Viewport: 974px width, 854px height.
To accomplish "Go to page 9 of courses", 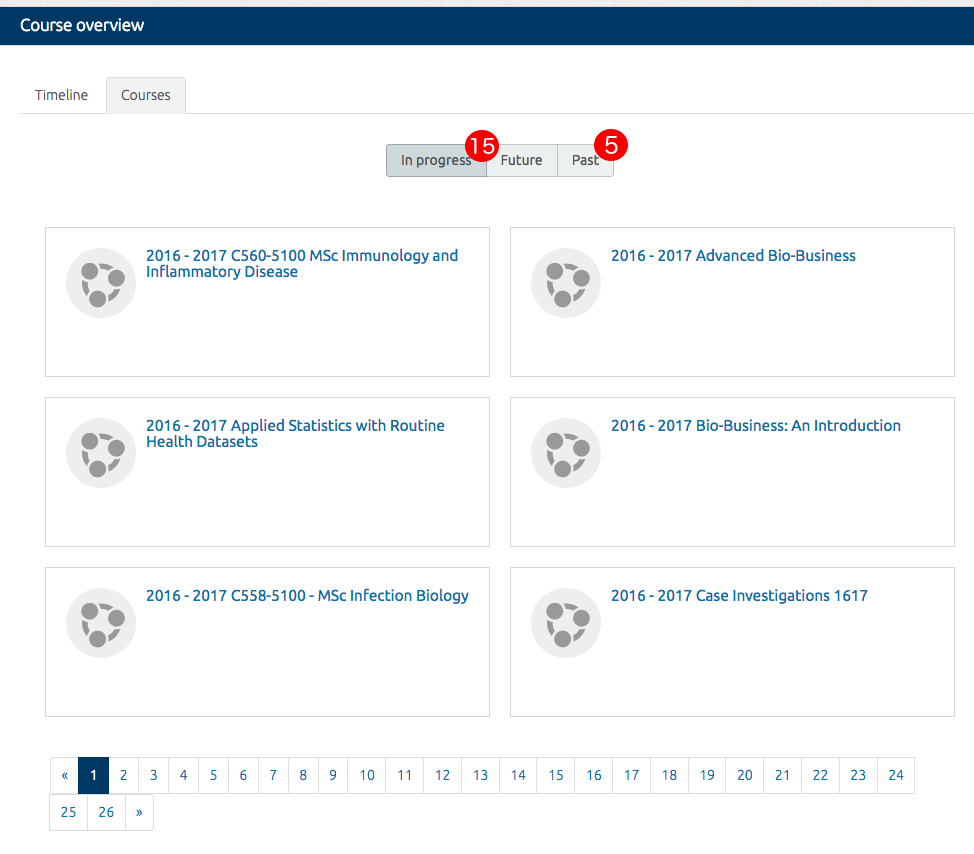I will 333,775.
